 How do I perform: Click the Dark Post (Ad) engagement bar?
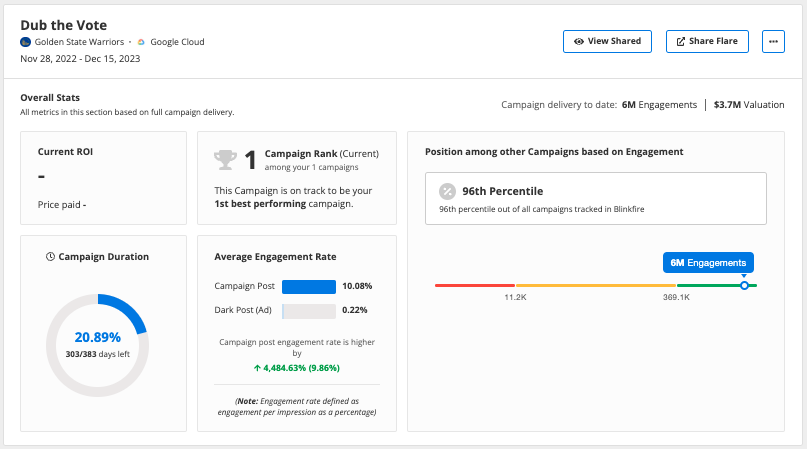(x=309, y=311)
